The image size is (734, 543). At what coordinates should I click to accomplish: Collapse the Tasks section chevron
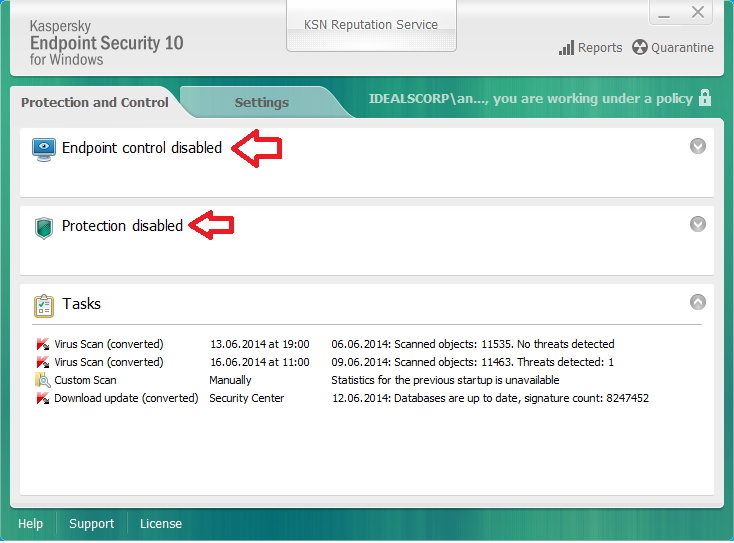pos(697,302)
